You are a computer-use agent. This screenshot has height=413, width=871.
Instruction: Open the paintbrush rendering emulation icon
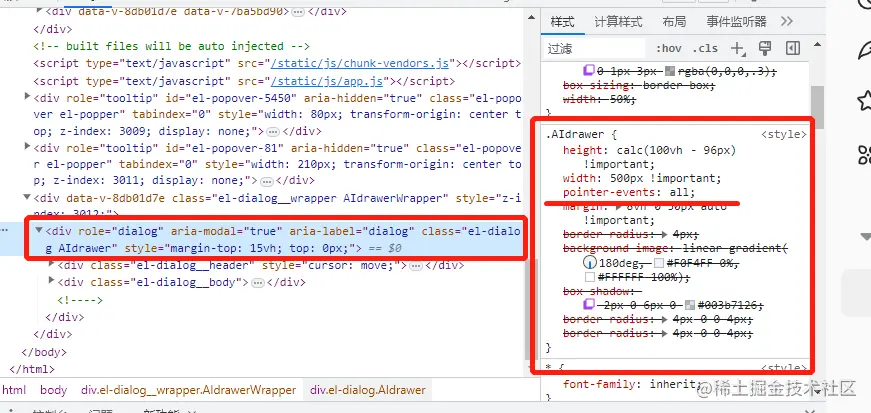click(x=765, y=48)
